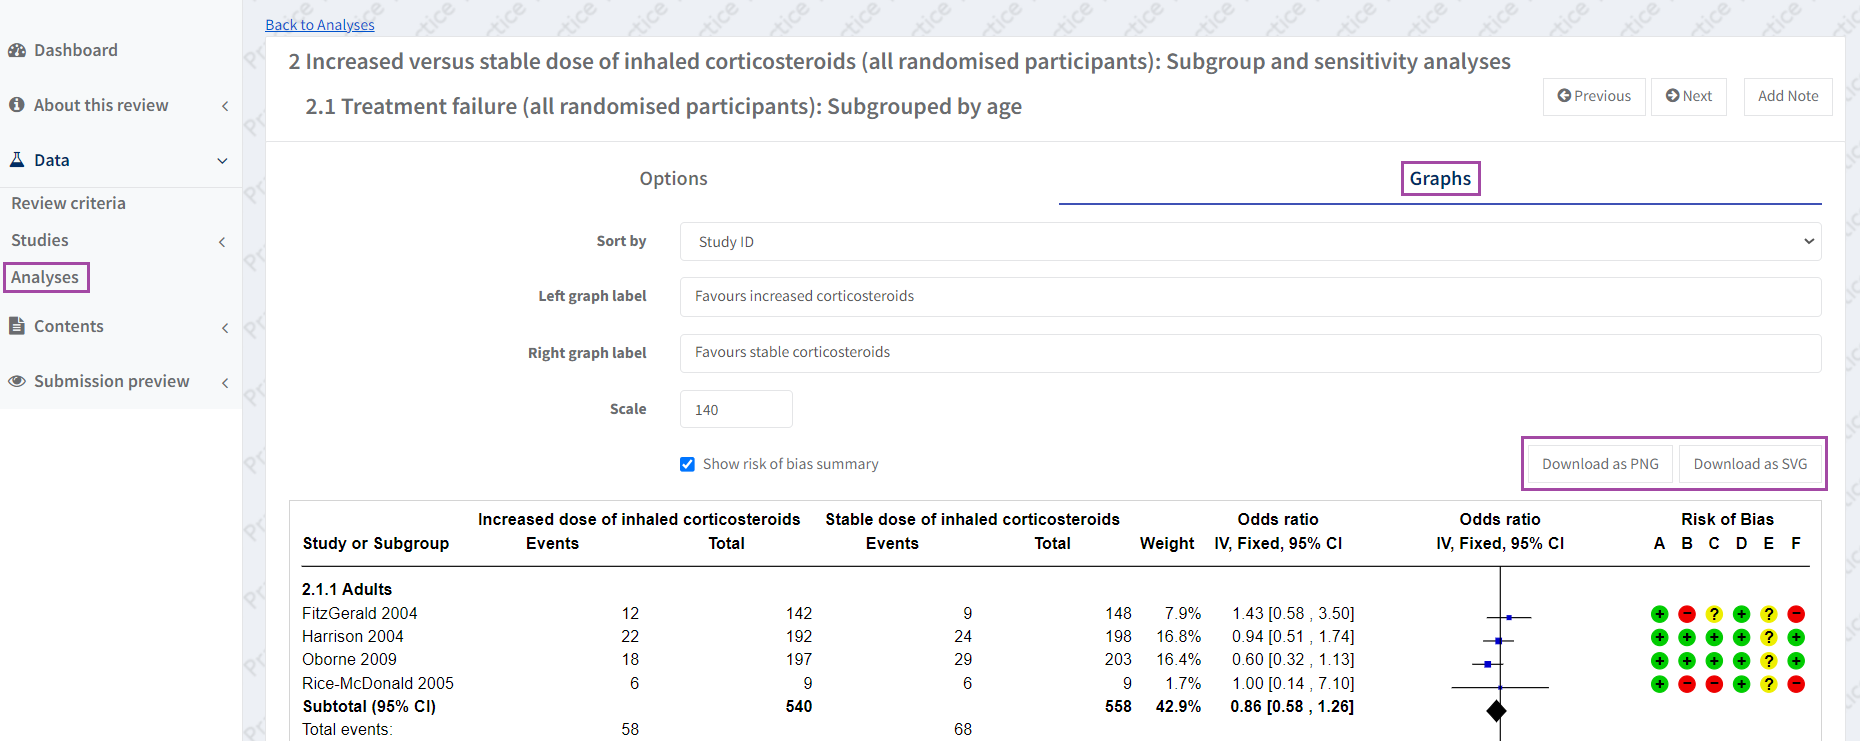This screenshot has height=741, width=1860.
Task: Click the Dashboard icon in sidebar
Action: click(x=17, y=50)
